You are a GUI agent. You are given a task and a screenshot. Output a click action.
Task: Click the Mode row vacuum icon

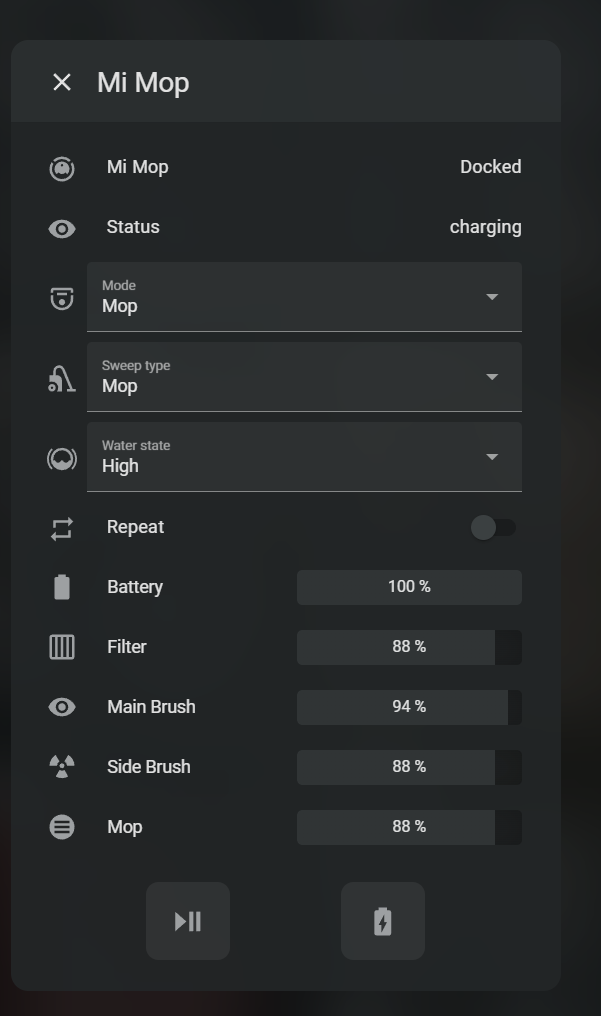point(62,298)
